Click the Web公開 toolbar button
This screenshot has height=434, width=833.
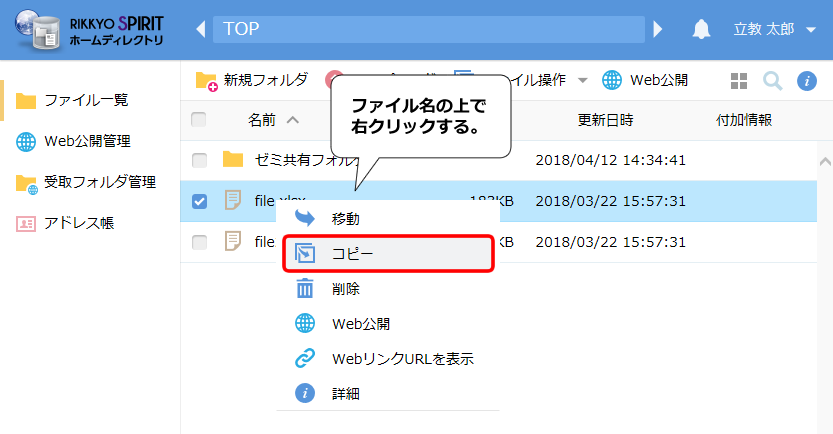point(645,80)
